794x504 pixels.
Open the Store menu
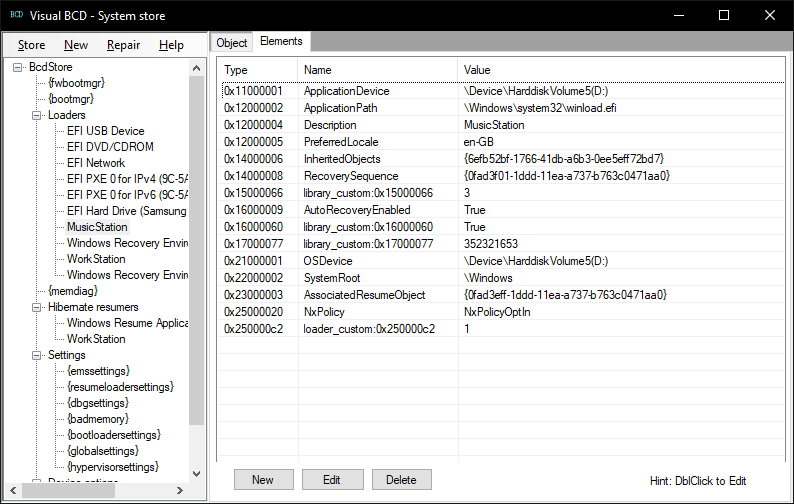coord(31,45)
